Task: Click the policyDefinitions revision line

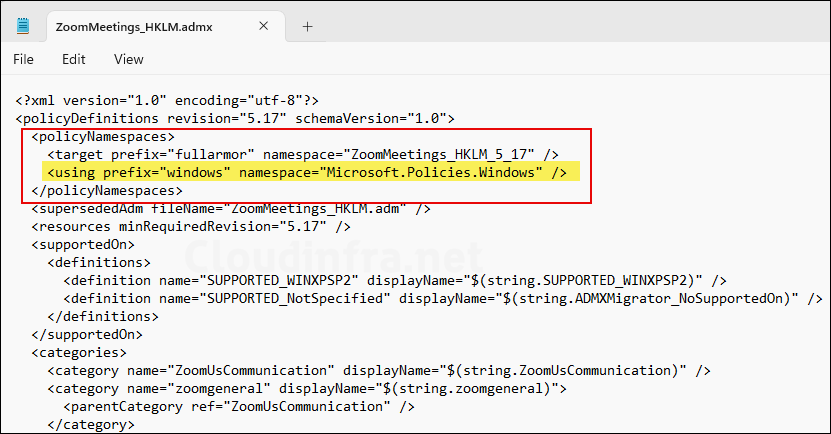Action: [235, 119]
